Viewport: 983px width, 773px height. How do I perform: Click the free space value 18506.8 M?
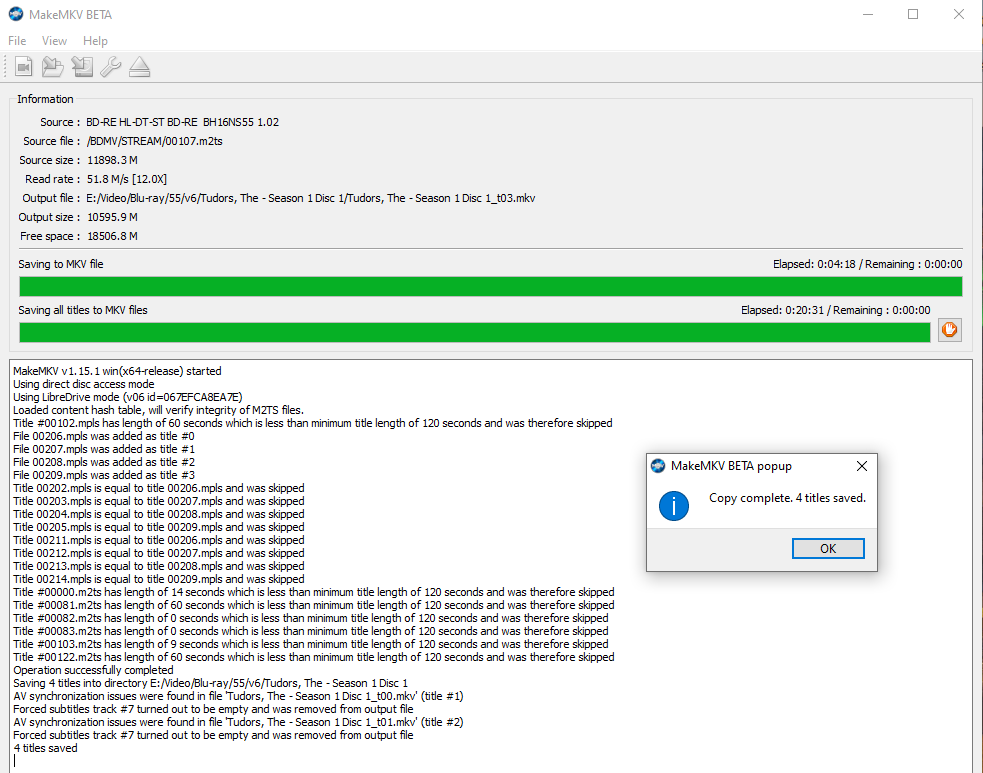[x=112, y=236]
